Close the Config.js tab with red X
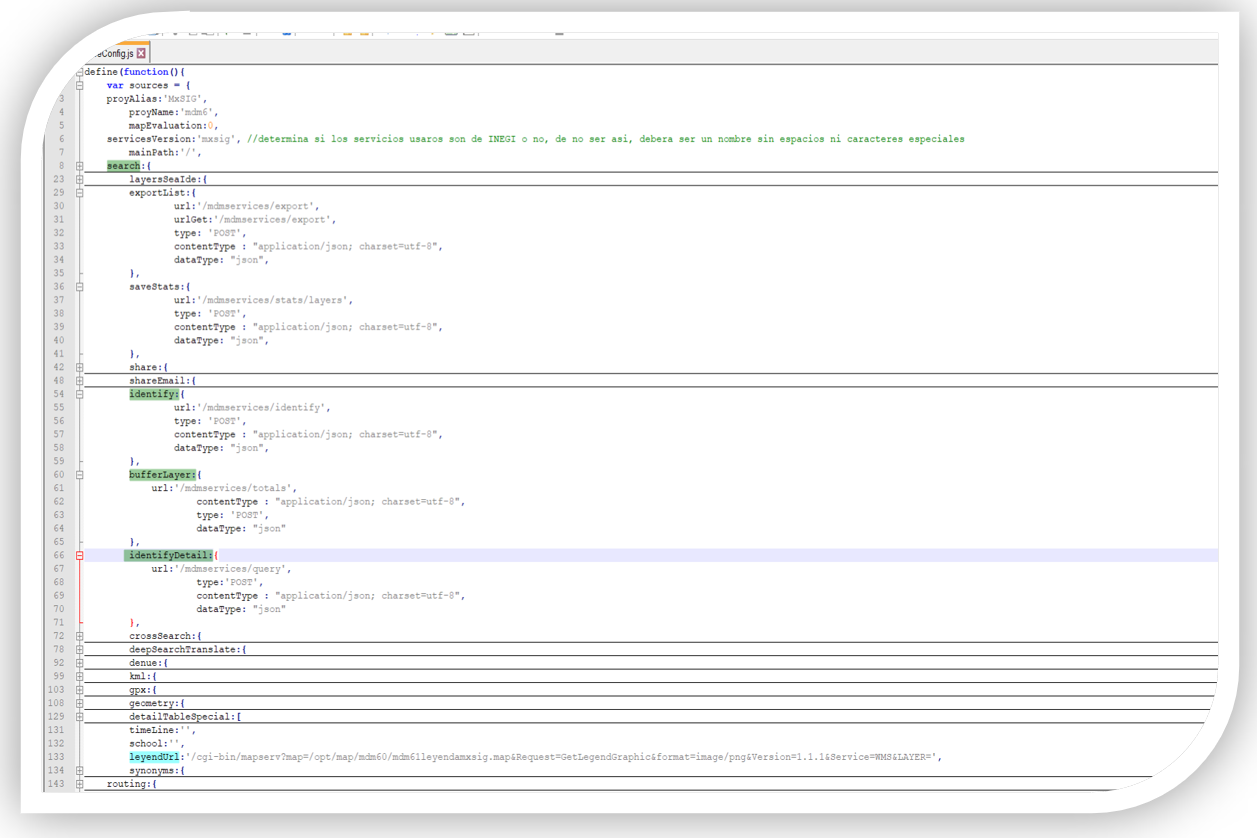The image size is (1257, 838). (x=141, y=54)
